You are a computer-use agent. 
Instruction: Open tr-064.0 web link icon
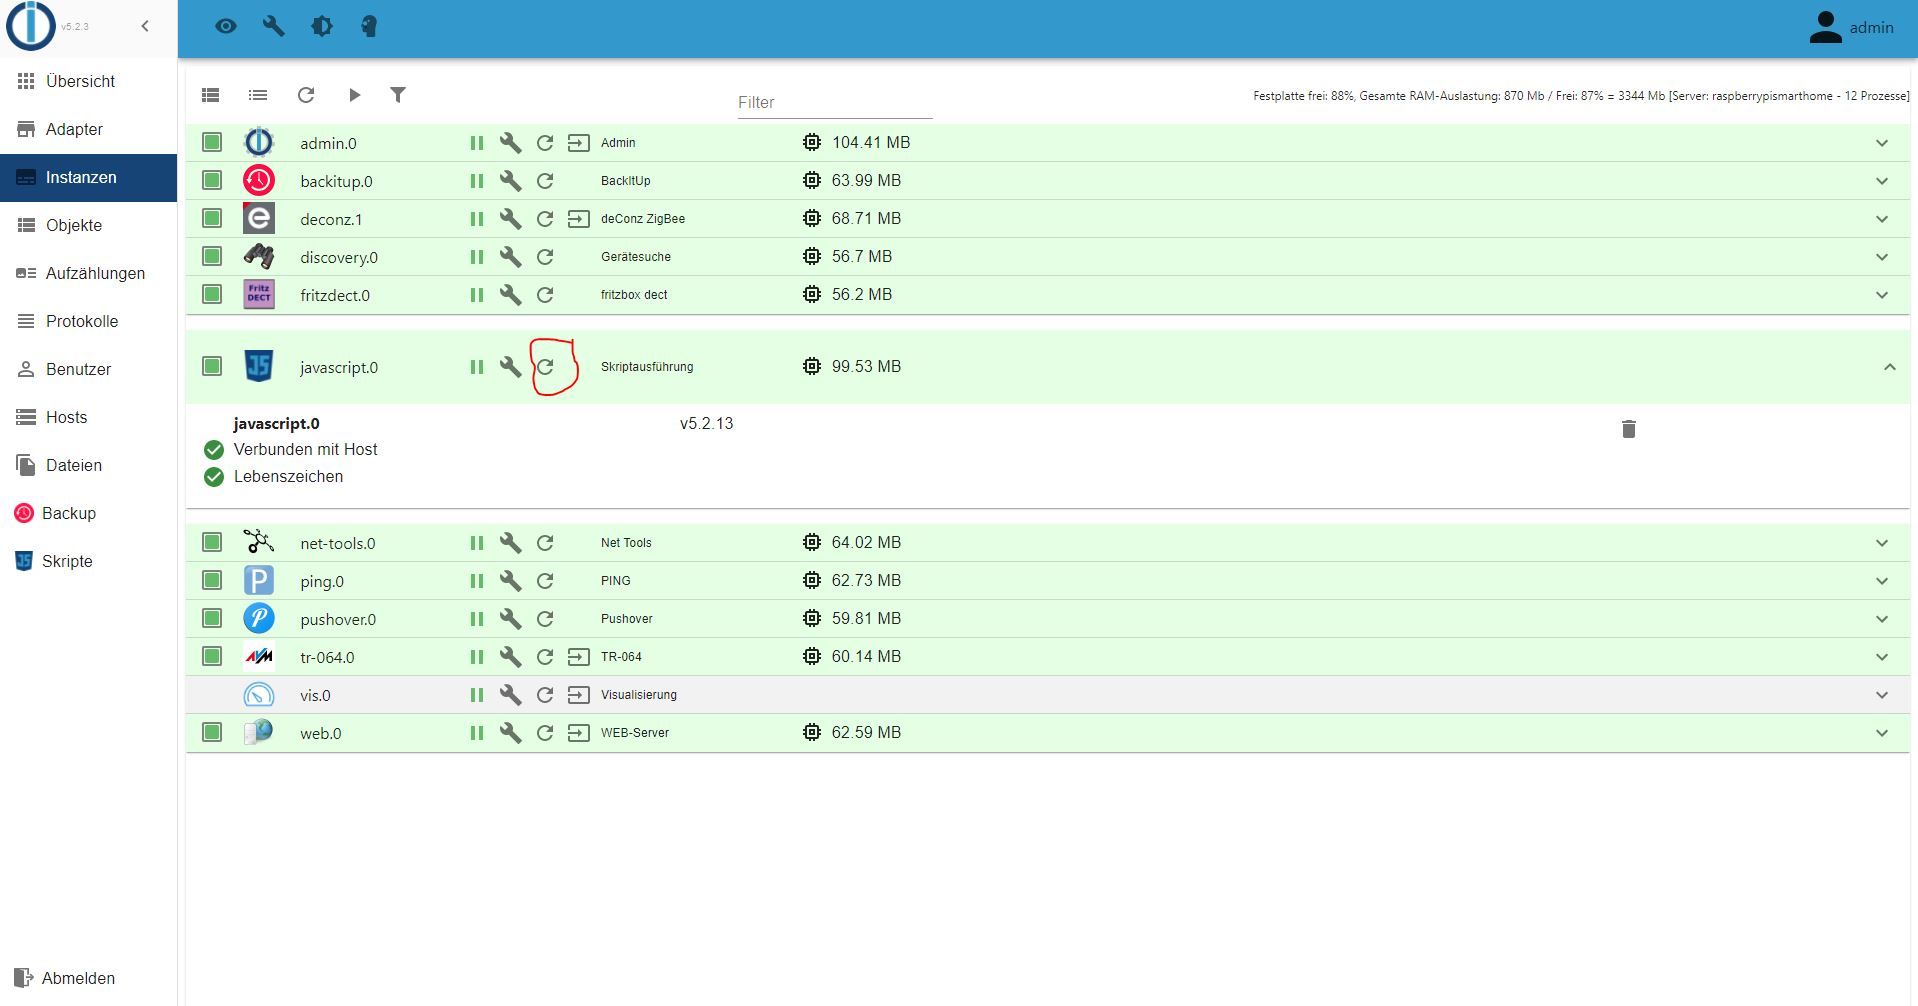(579, 657)
